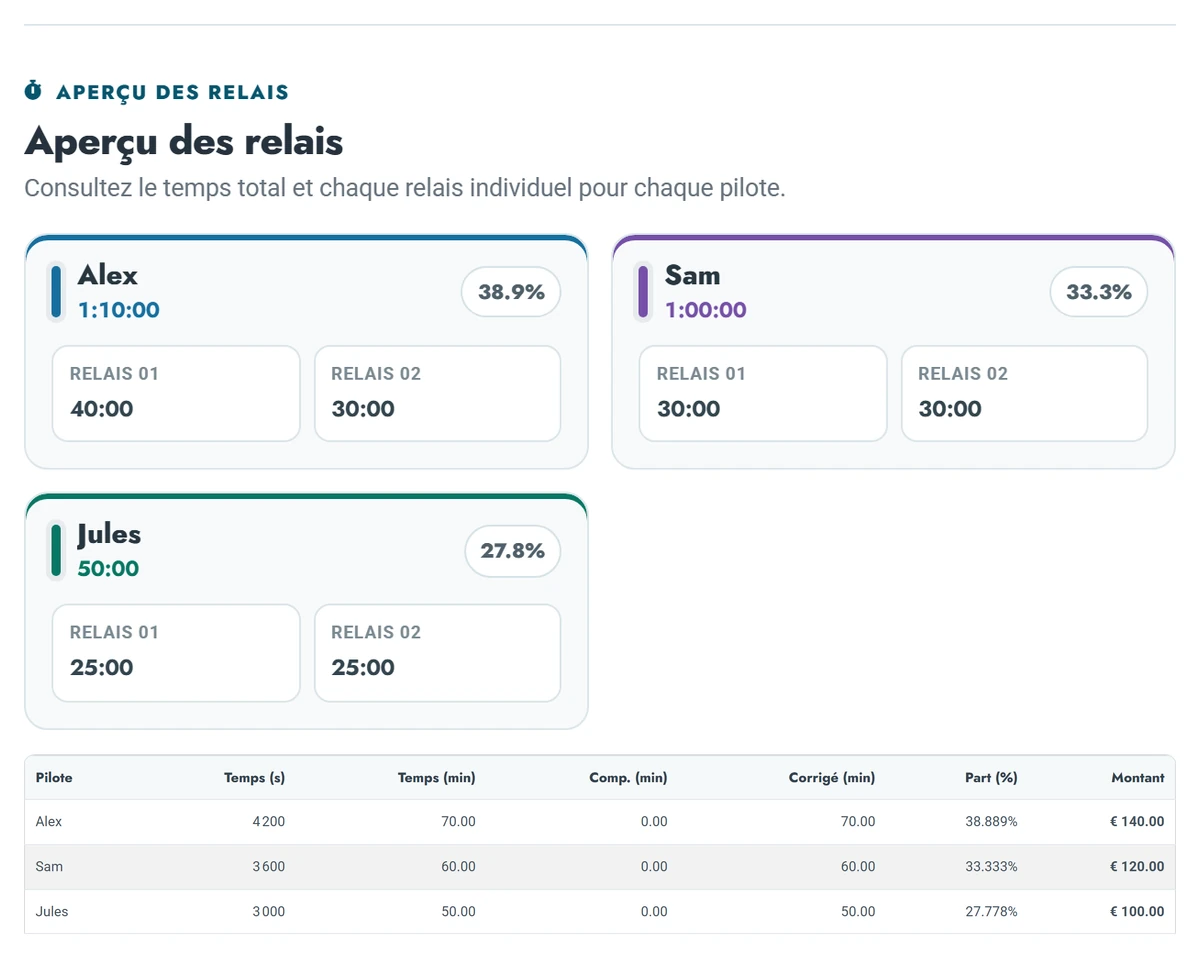
Task: Select the 38.9% share badge for Alex
Action: tap(511, 292)
